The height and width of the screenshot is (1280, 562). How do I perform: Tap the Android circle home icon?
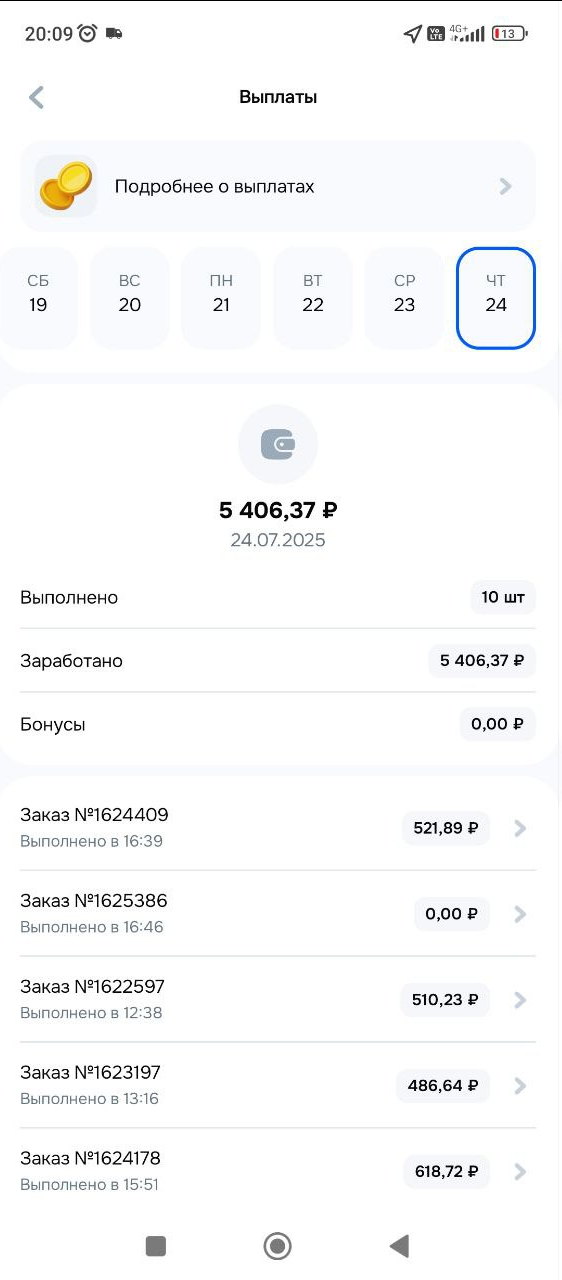pyautogui.click(x=277, y=1245)
